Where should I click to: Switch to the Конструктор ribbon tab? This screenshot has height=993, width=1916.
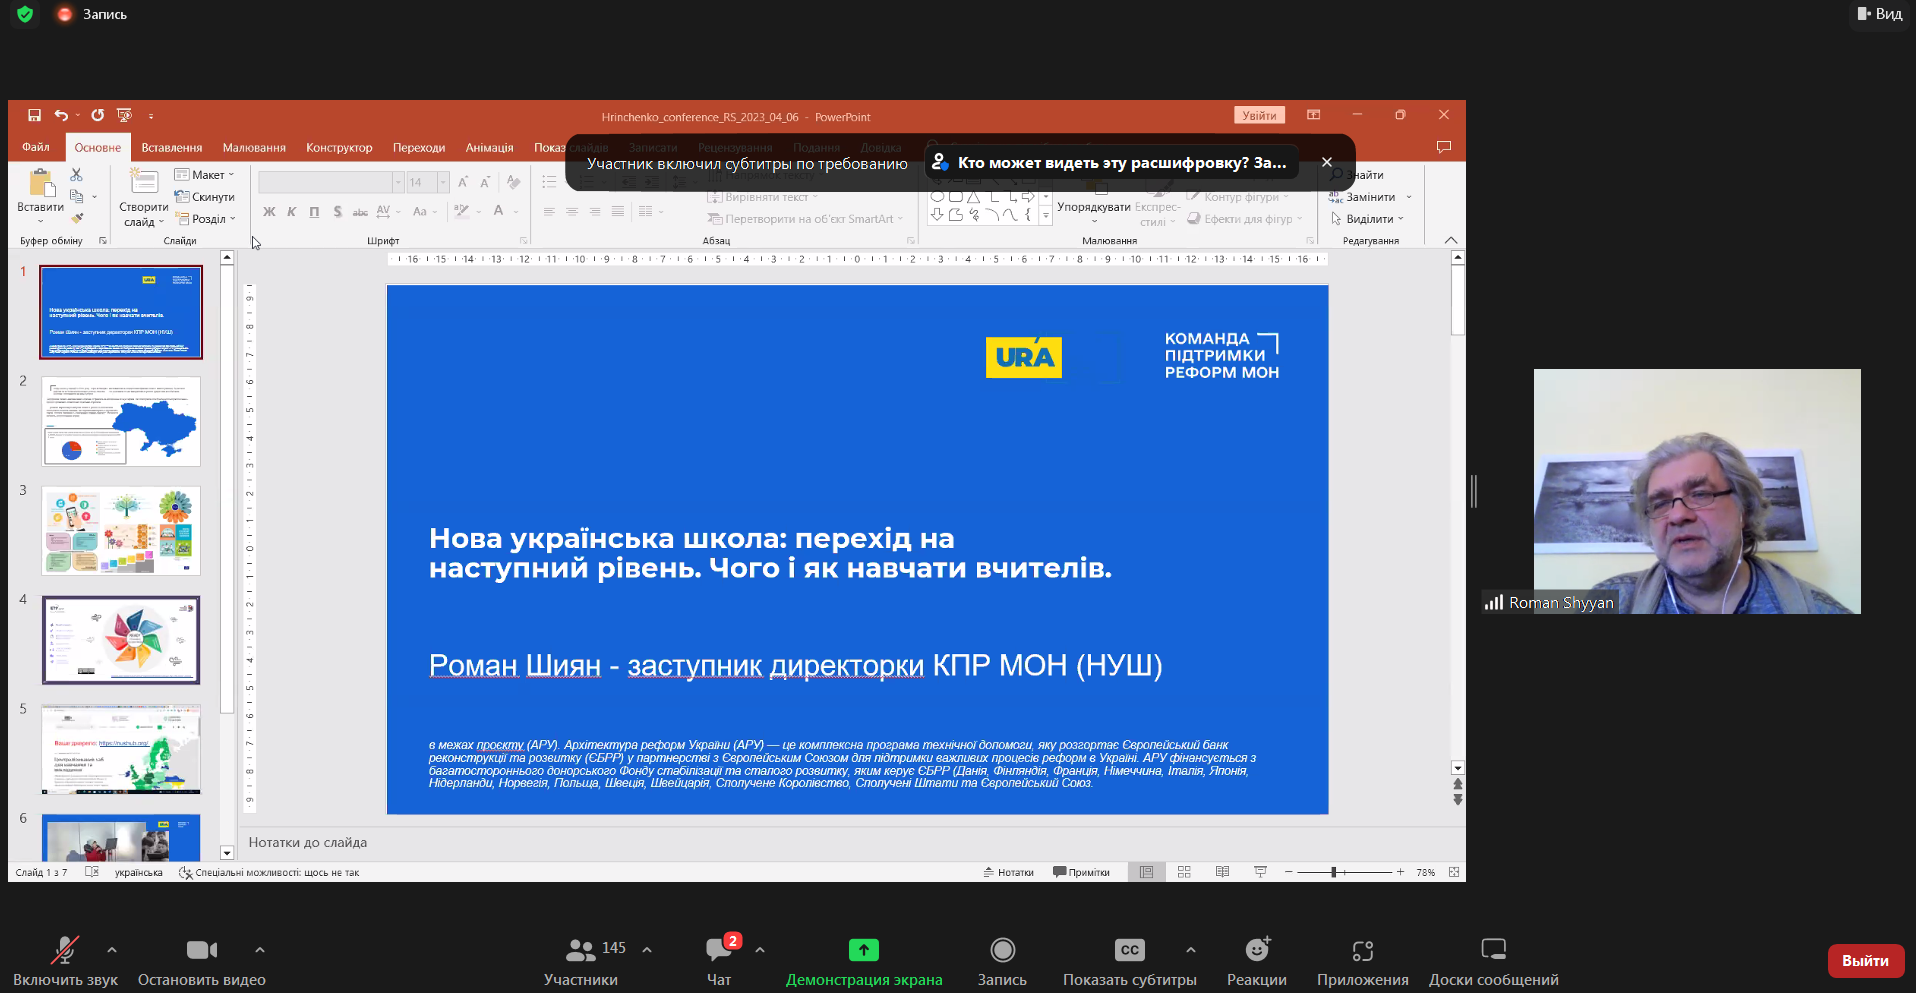click(339, 148)
